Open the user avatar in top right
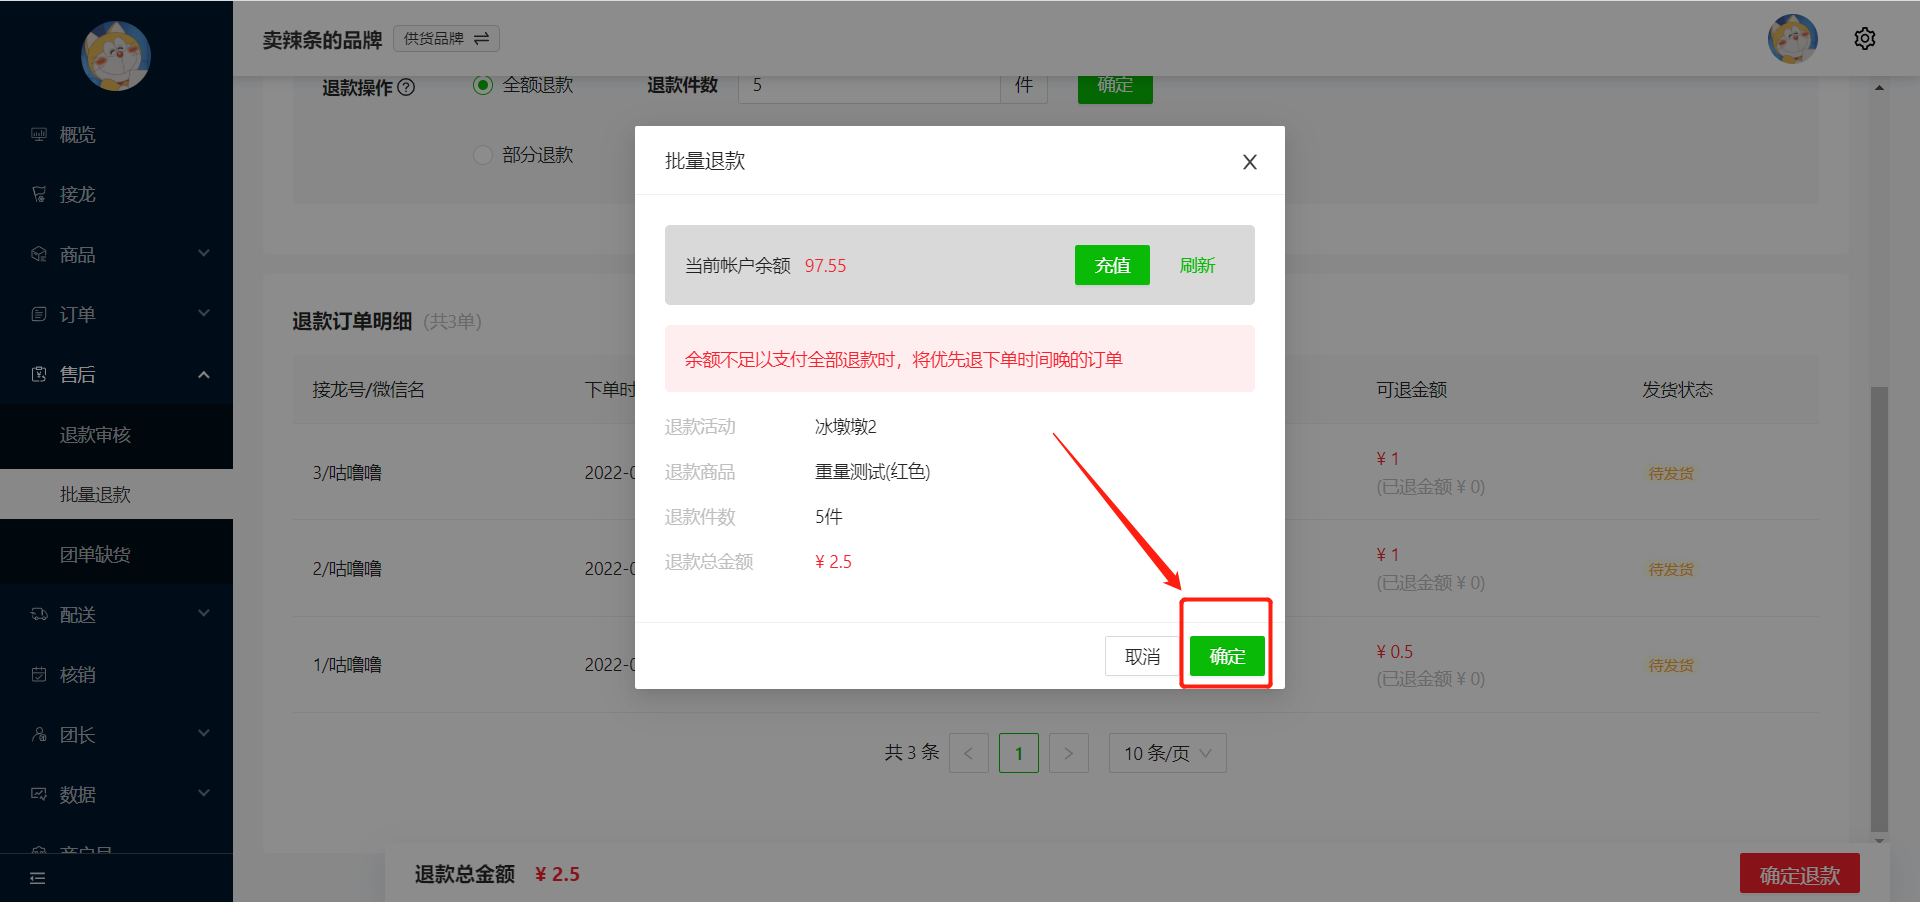The width and height of the screenshot is (1920, 902). pos(1793,39)
